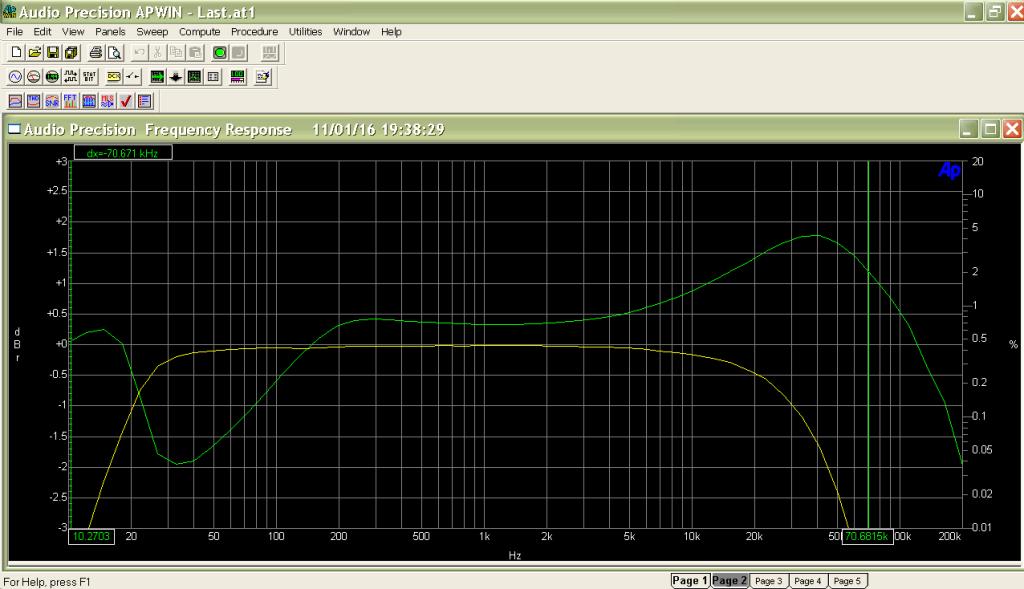Create a new test file

[16, 52]
